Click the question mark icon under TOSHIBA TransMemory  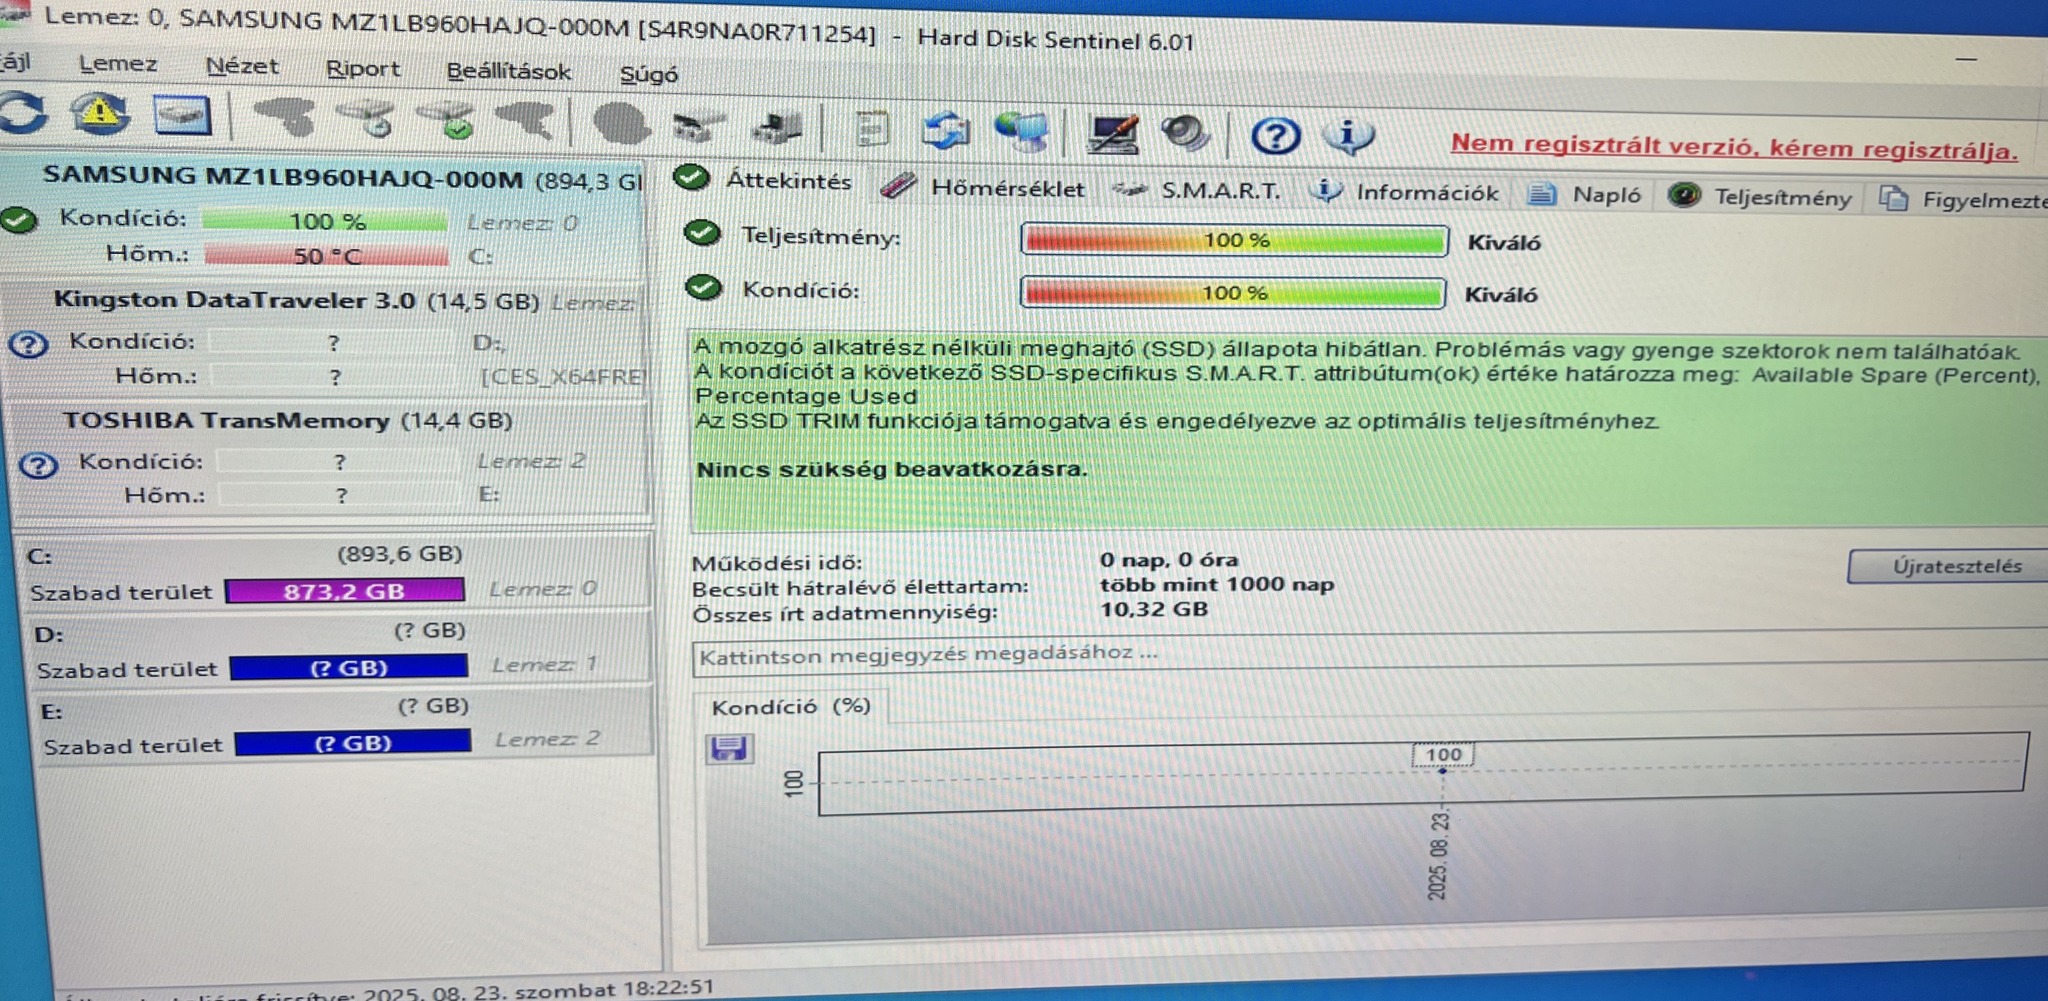coord(38,465)
